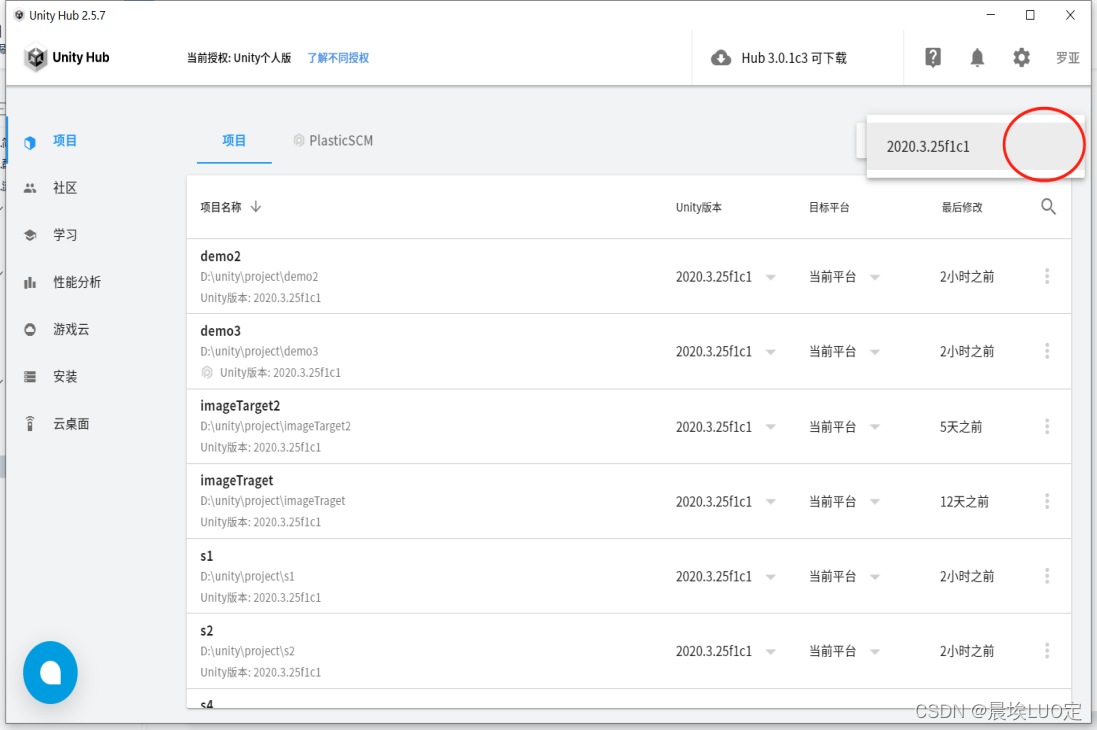Click the 项目 sidebar cube icon

pos(29,142)
